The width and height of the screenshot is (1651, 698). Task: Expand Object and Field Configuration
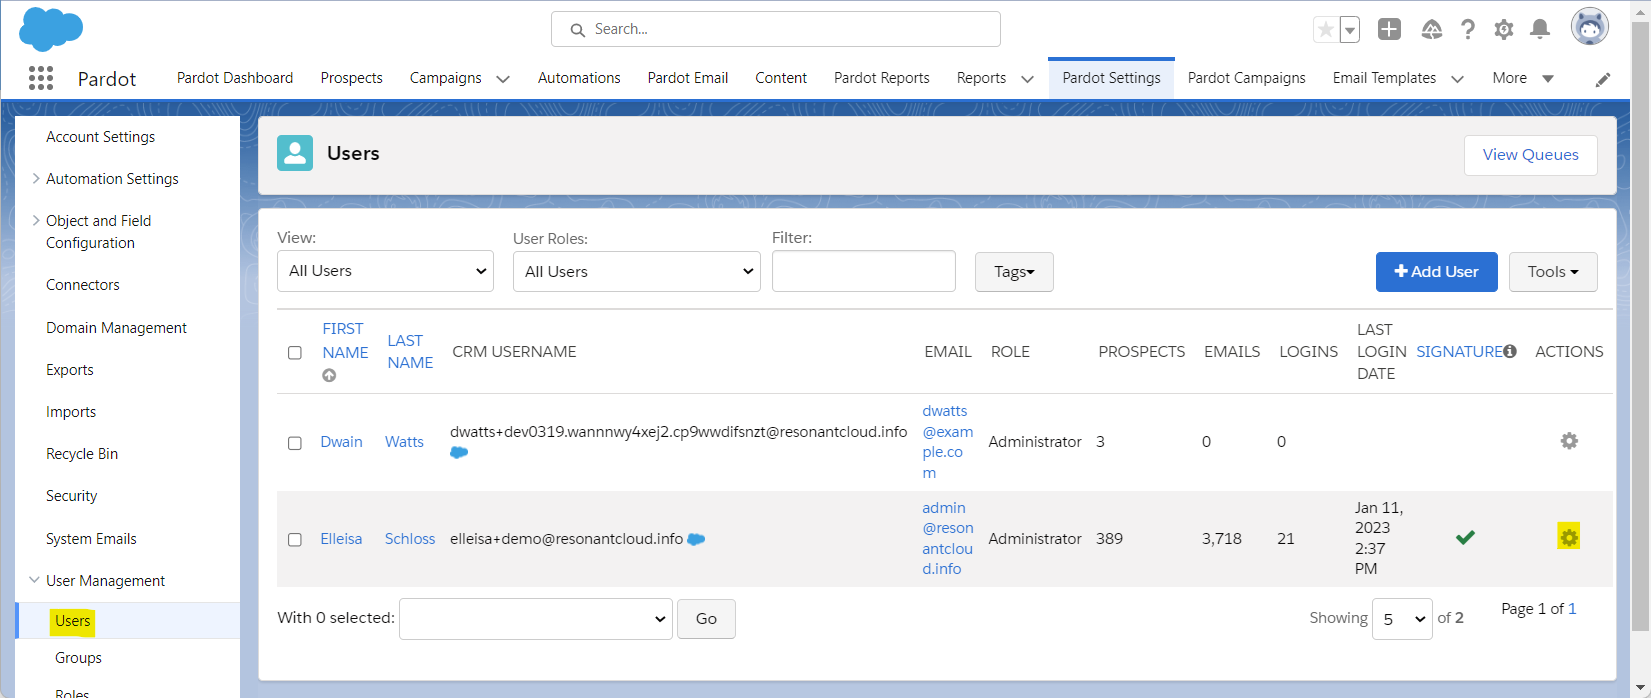tap(36, 220)
